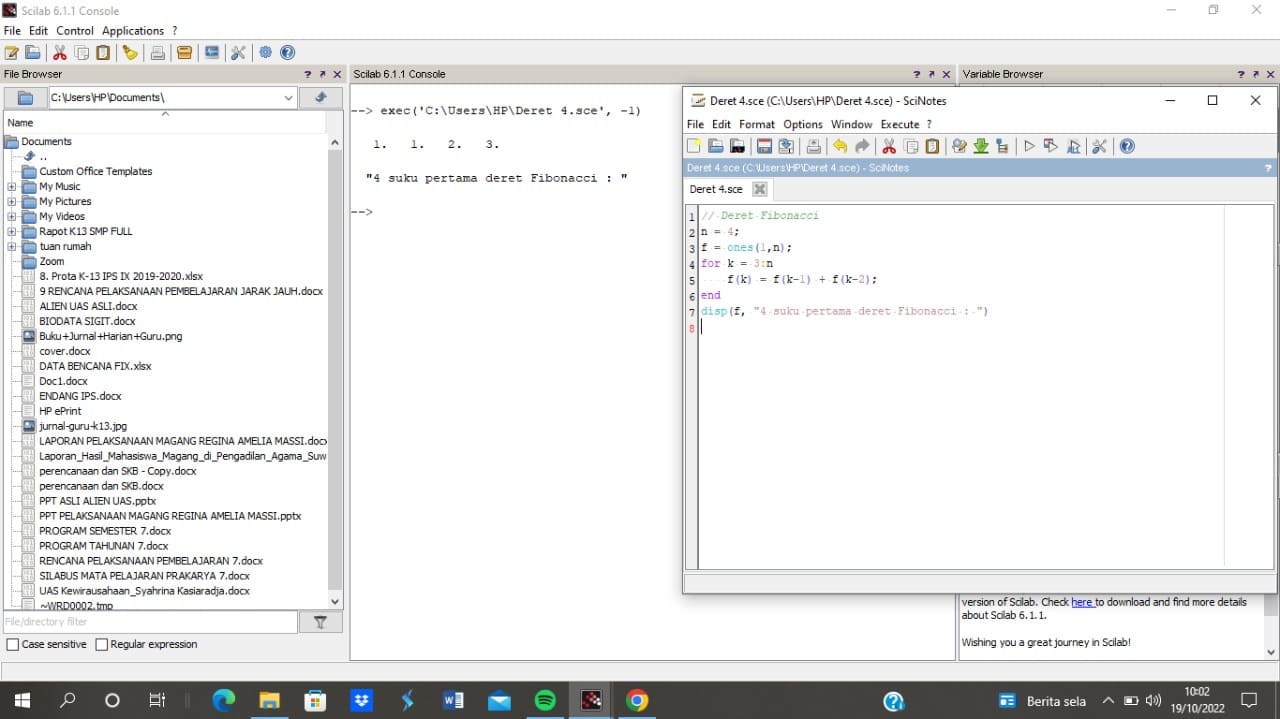The height and width of the screenshot is (719, 1280).
Task: Open SciNotes help question mark icon
Action: (x=1127, y=146)
